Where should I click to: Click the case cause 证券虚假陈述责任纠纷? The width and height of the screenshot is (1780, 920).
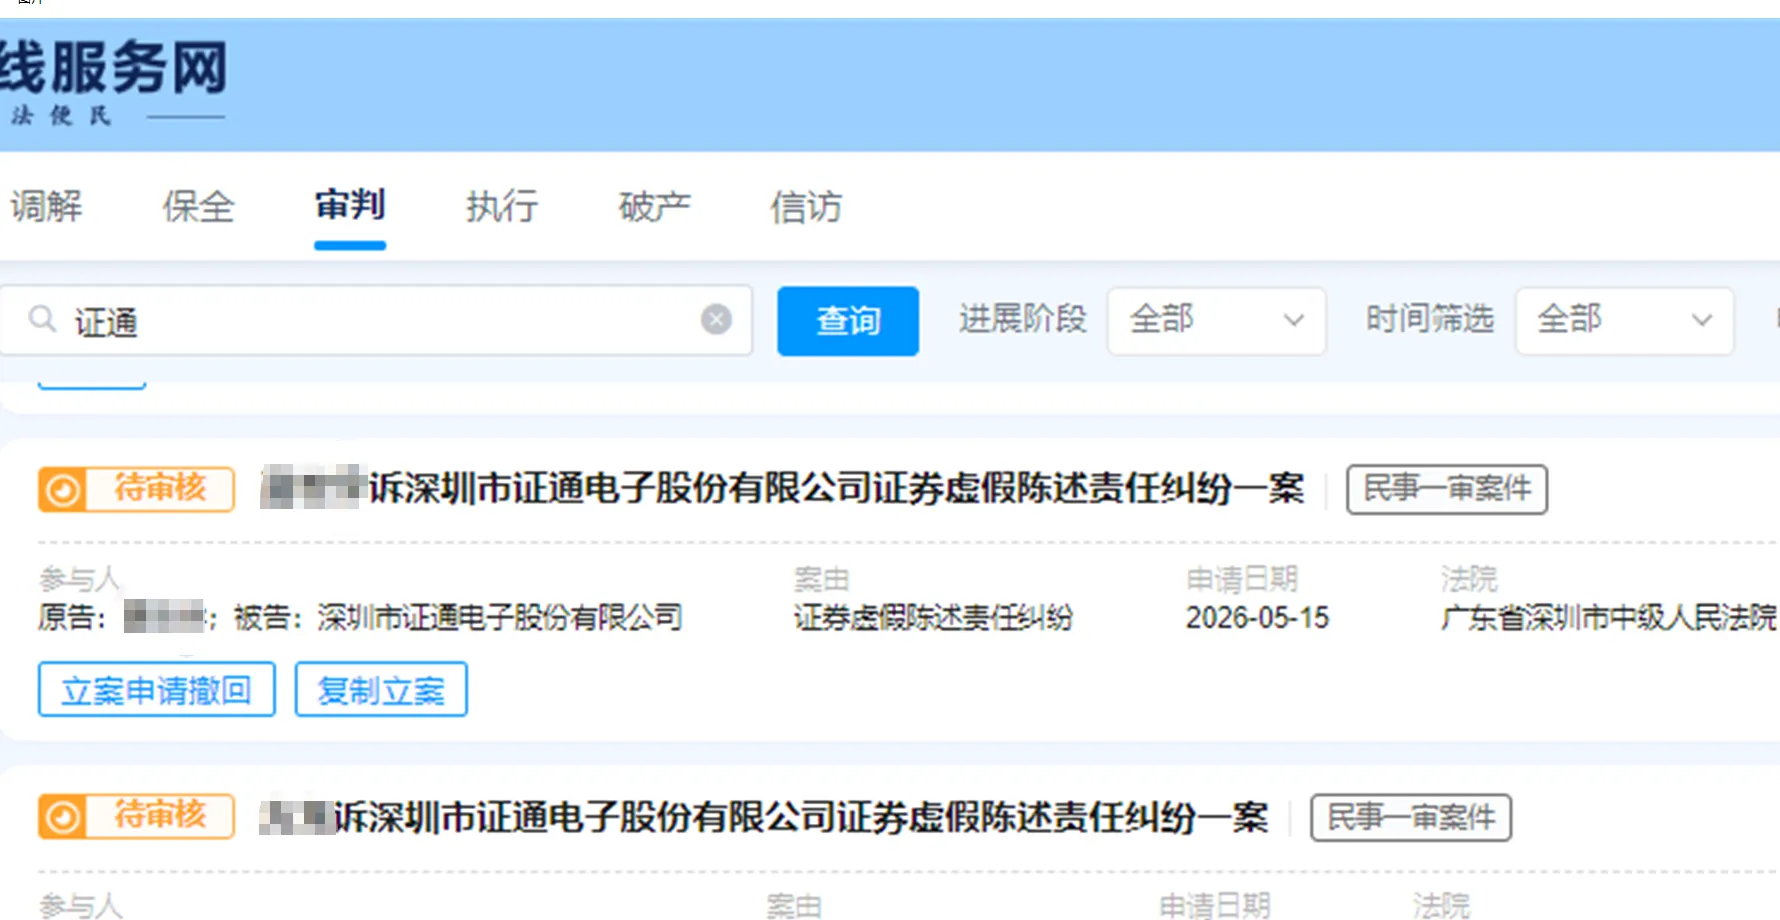[933, 618]
